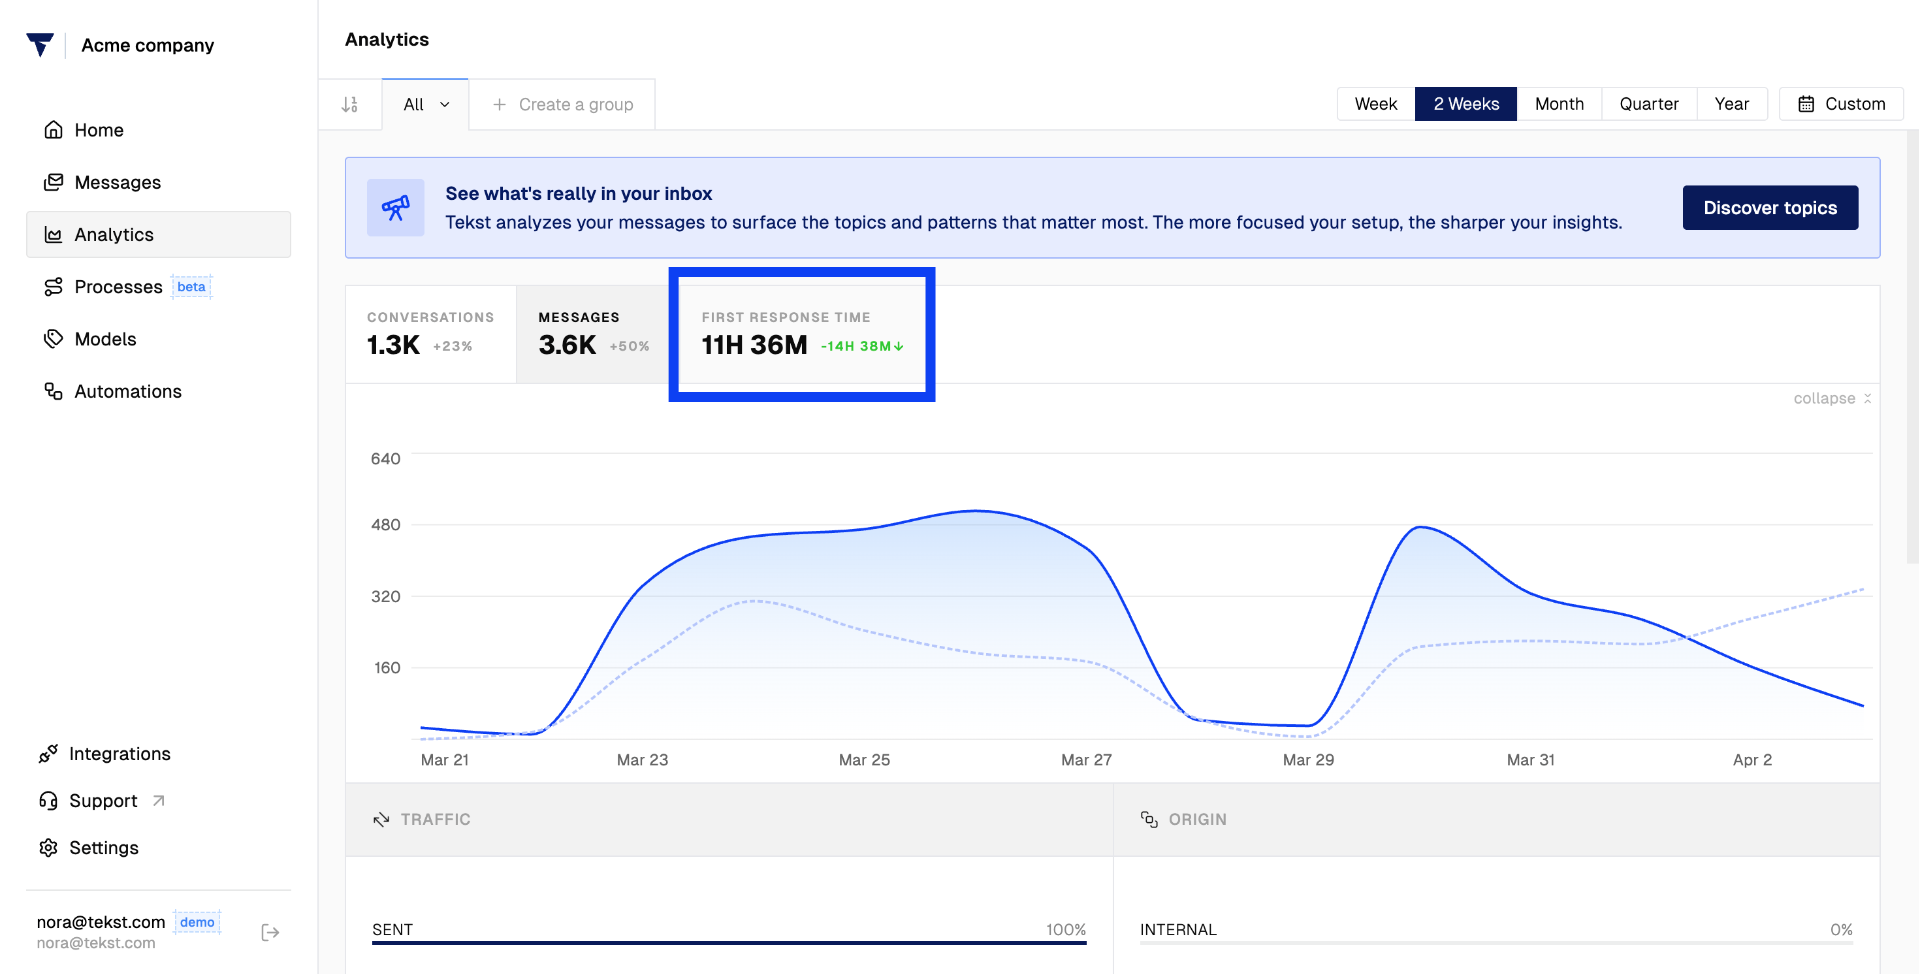Select the Quarter time range
This screenshot has width=1919, height=974.
tap(1649, 104)
